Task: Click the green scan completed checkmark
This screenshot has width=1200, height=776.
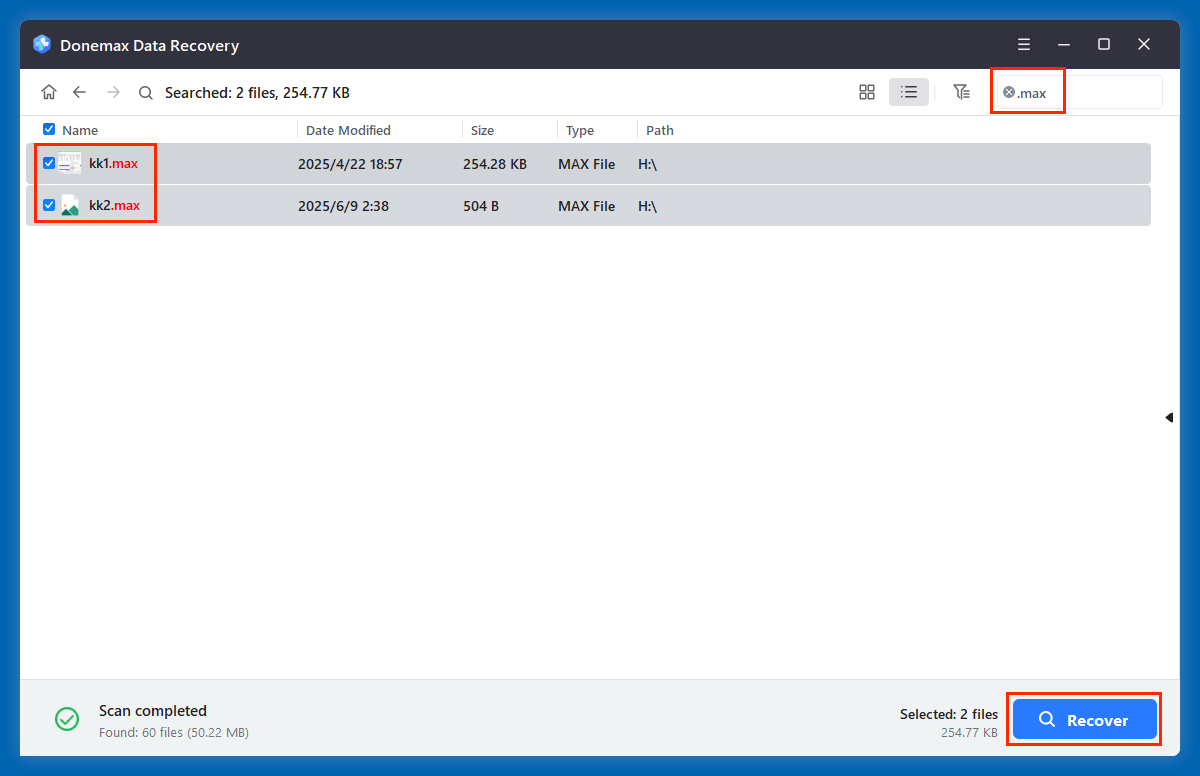Action: tap(67, 719)
